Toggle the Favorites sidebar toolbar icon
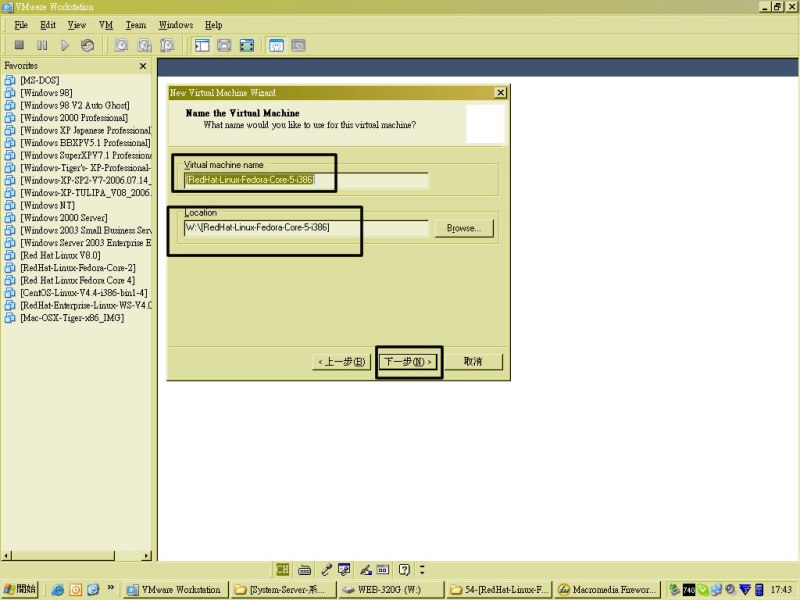This screenshot has height=600, width=800. click(202, 45)
